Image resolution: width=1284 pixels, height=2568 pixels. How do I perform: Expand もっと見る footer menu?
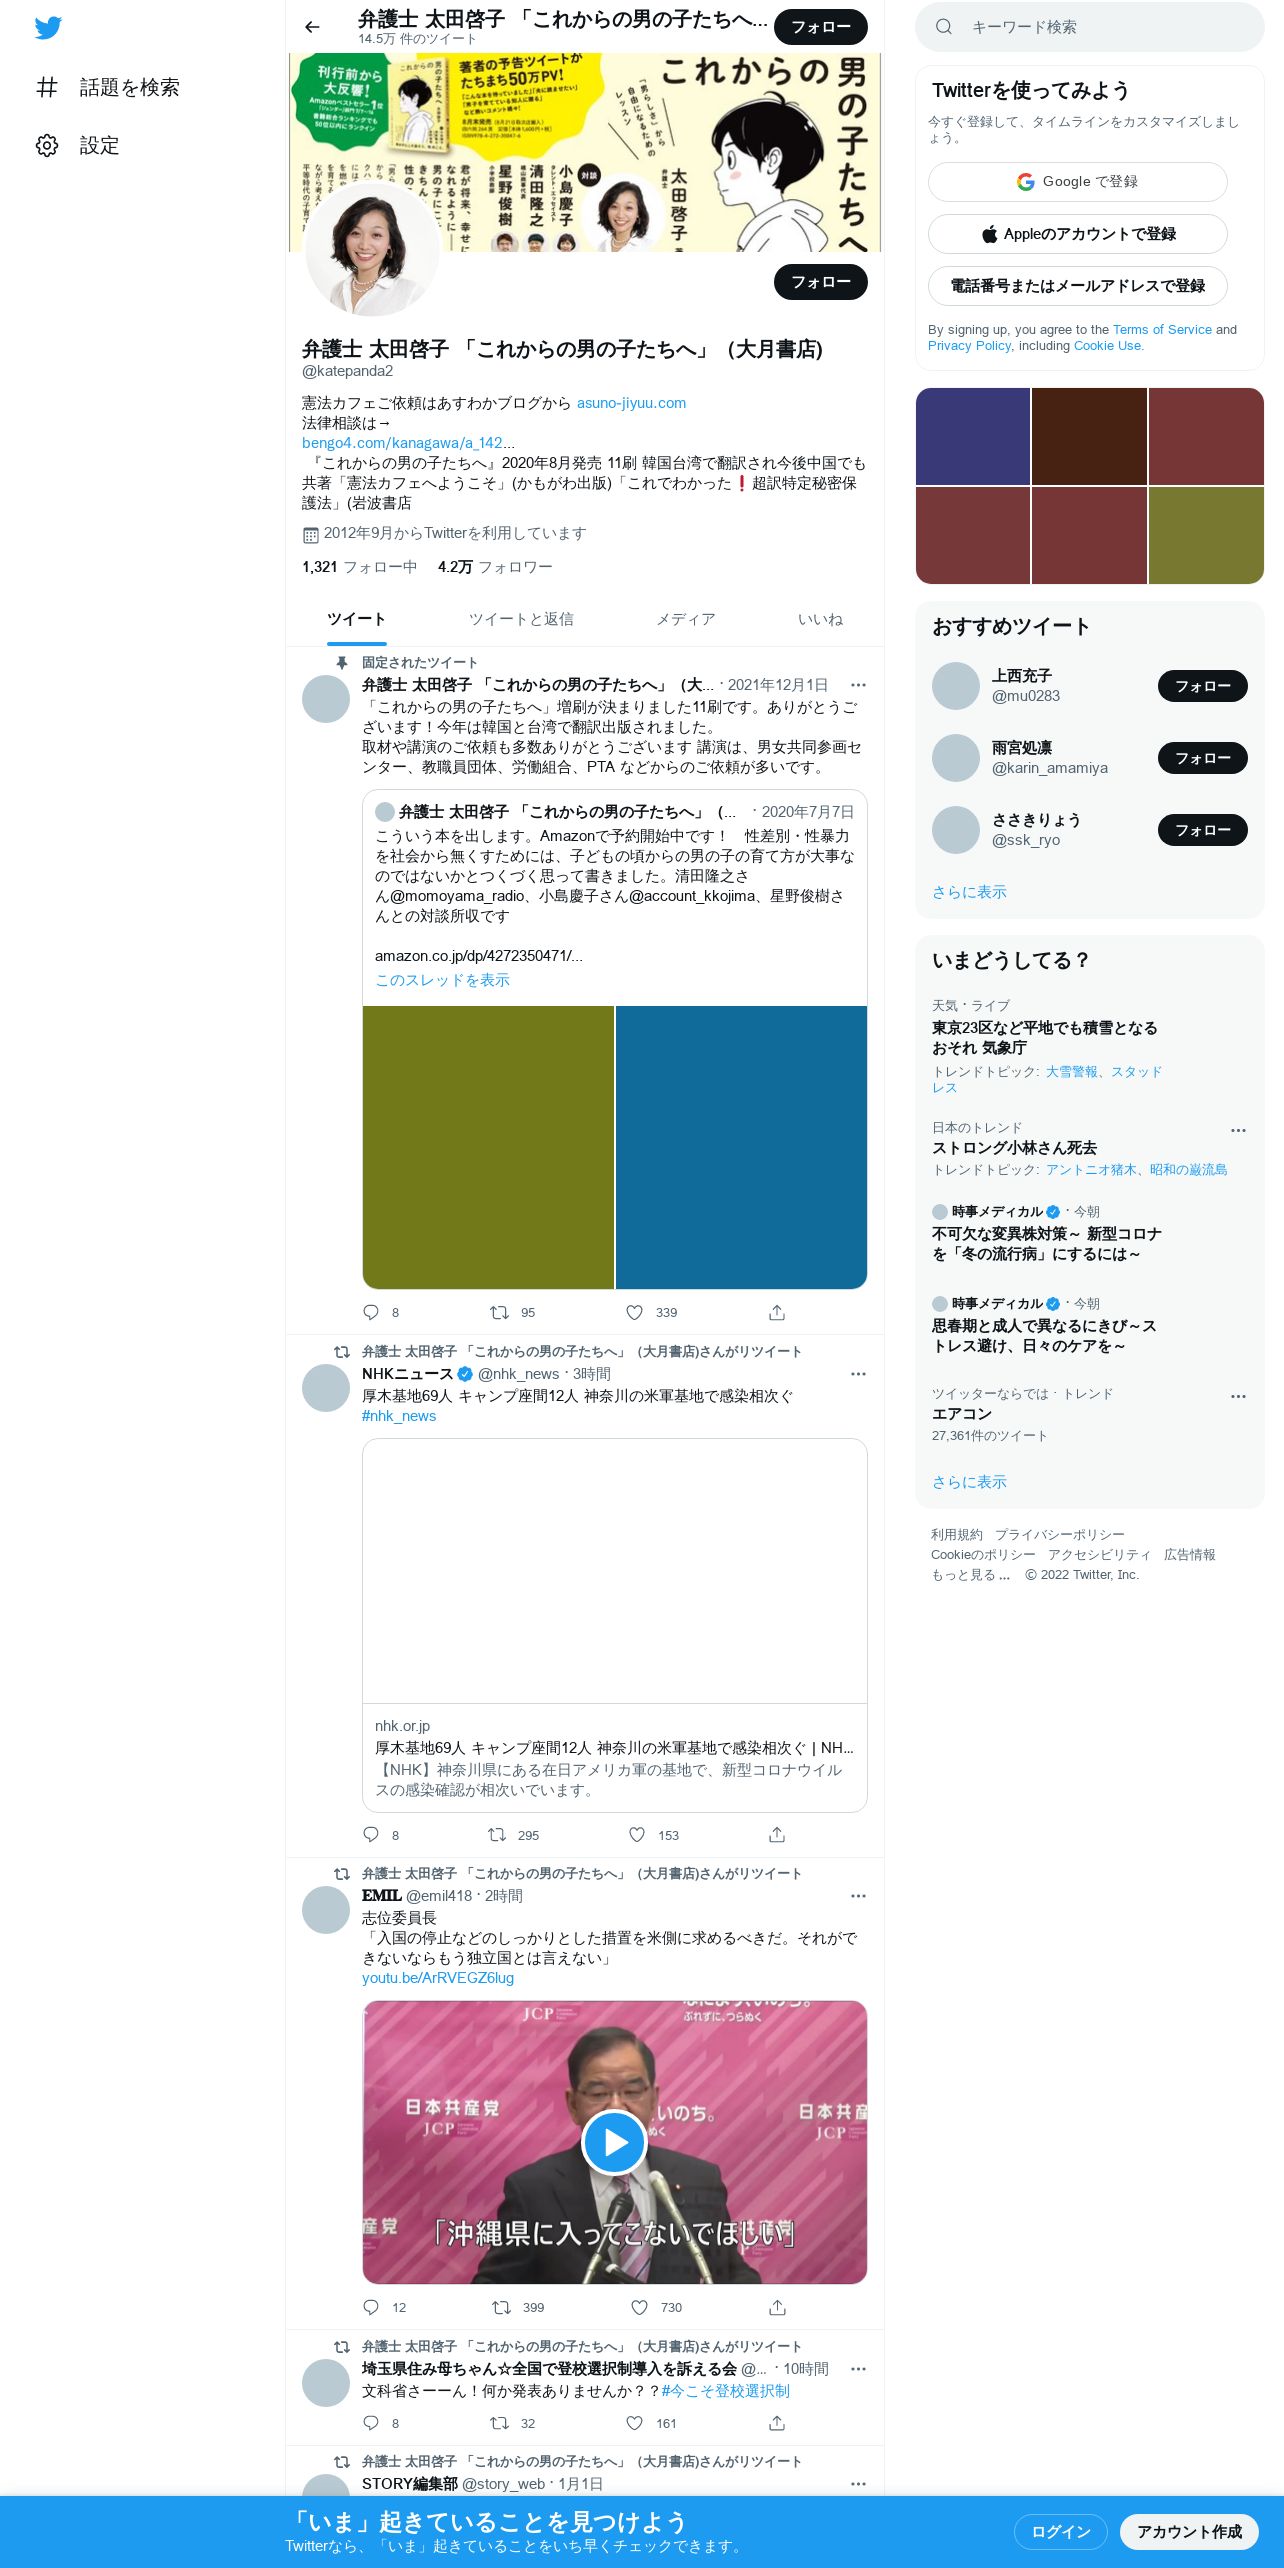click(x=970, y=1575)
